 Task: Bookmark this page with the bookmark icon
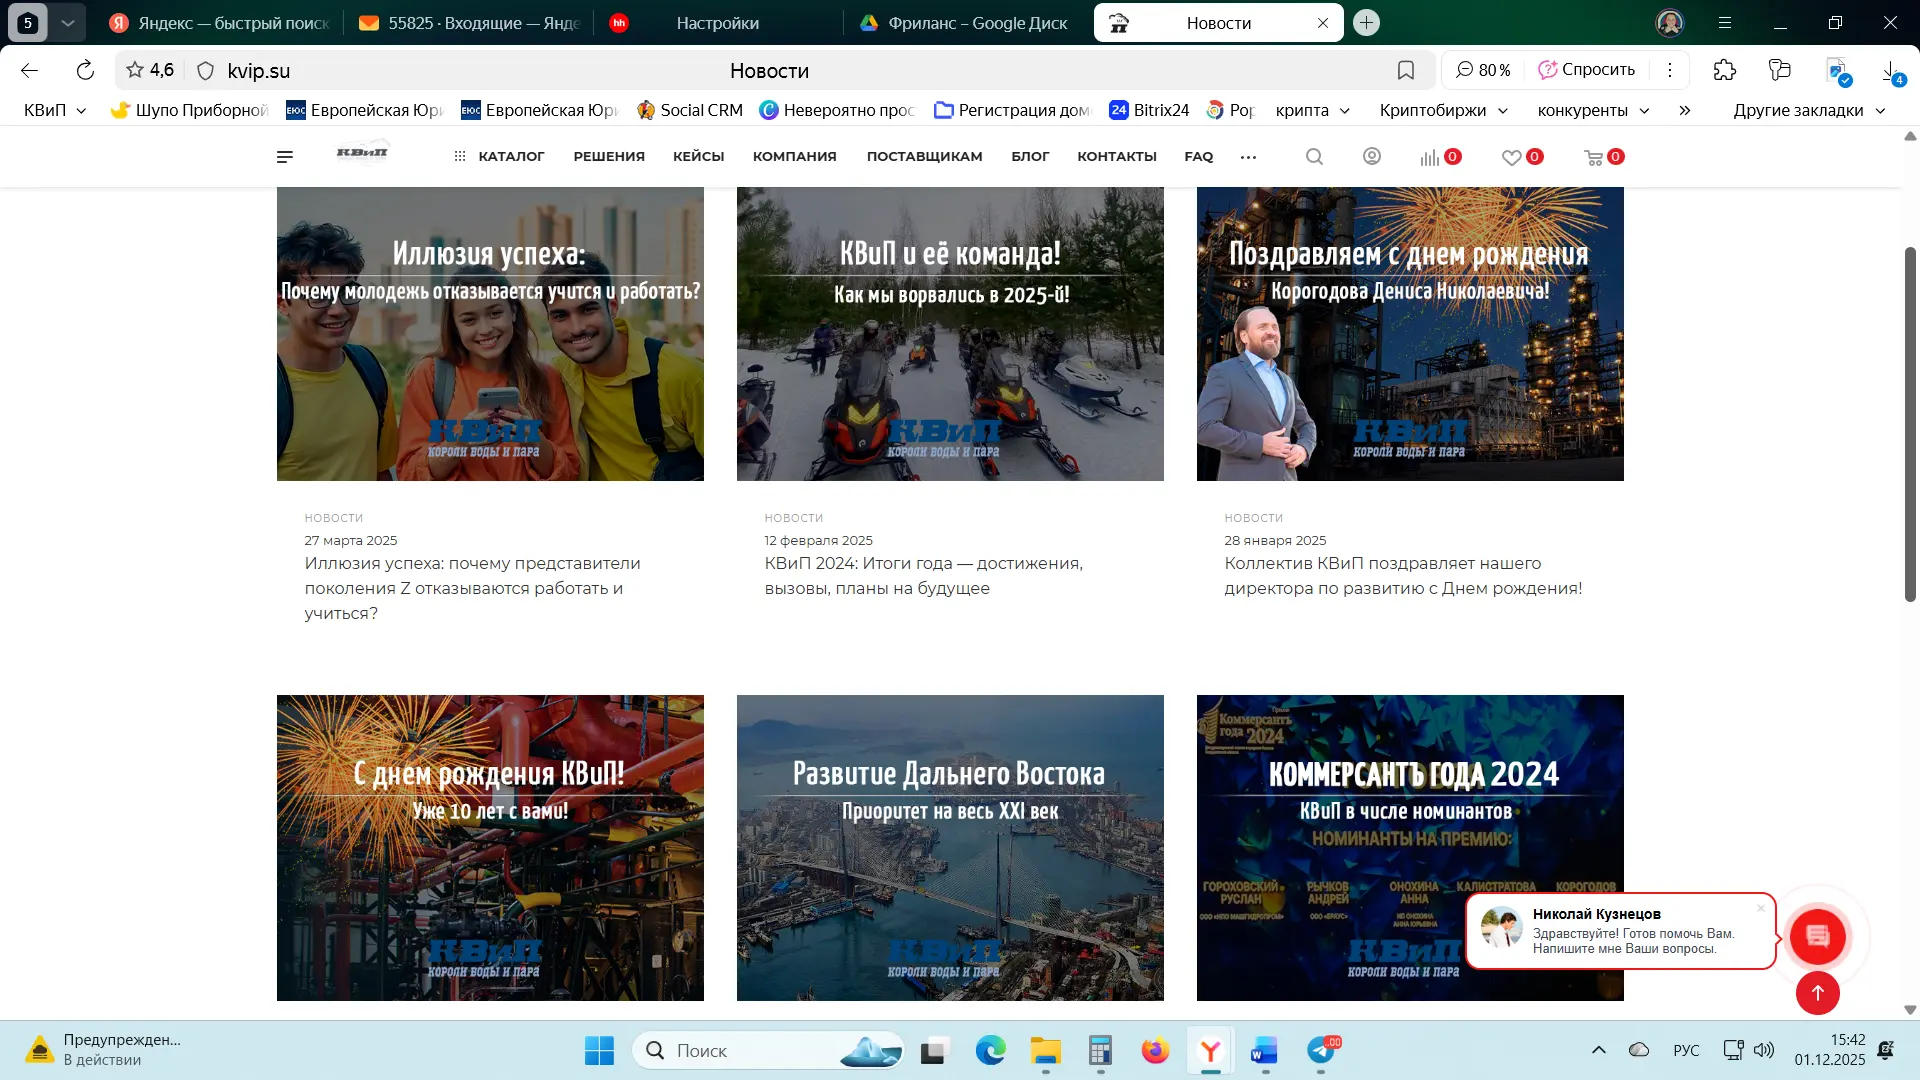coord(1406,70)
